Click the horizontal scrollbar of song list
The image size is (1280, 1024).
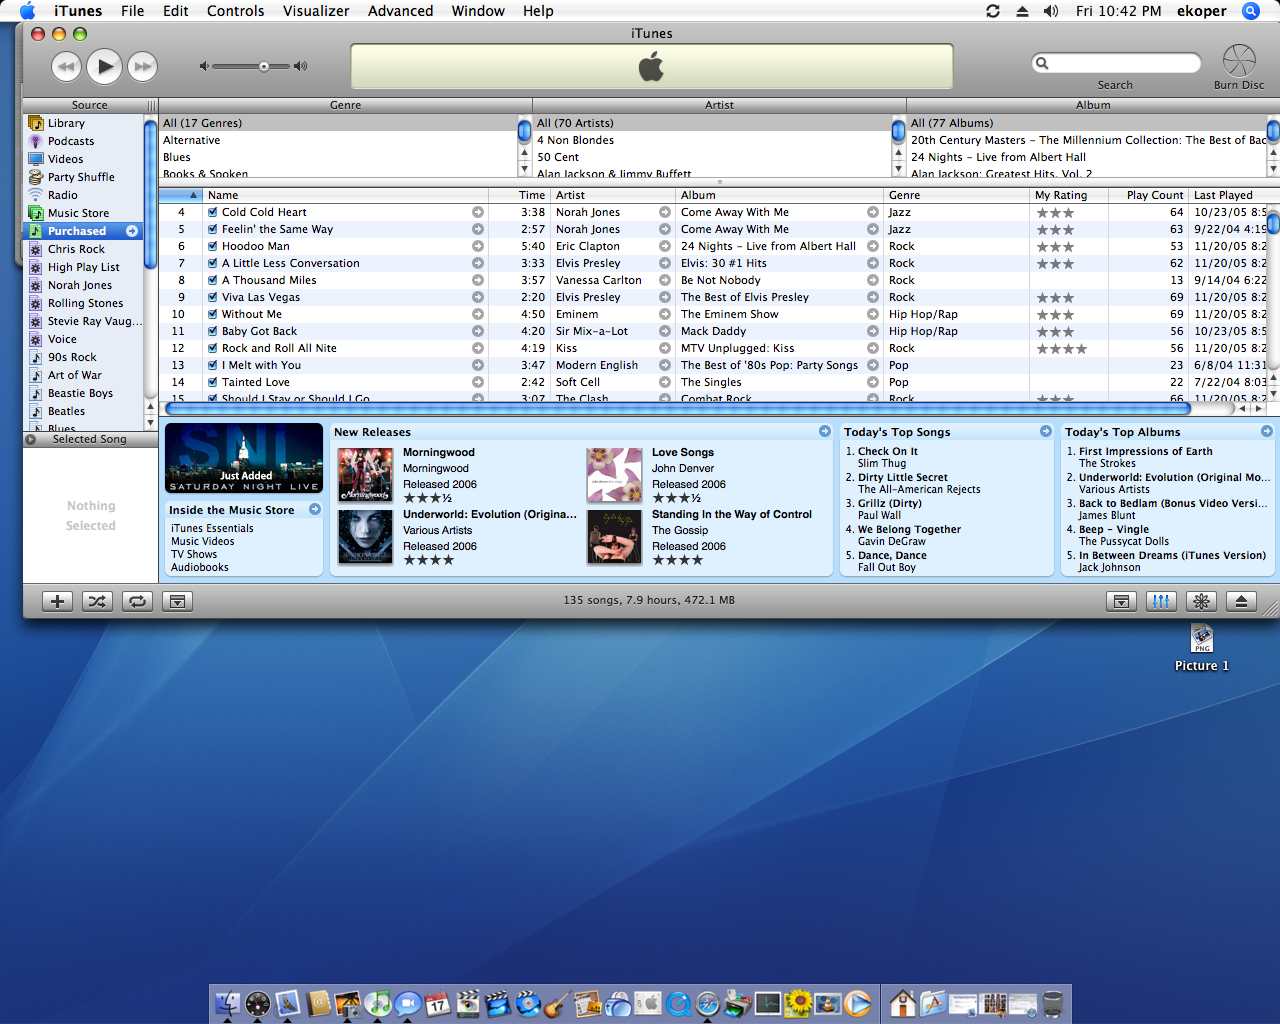point(677,408)
